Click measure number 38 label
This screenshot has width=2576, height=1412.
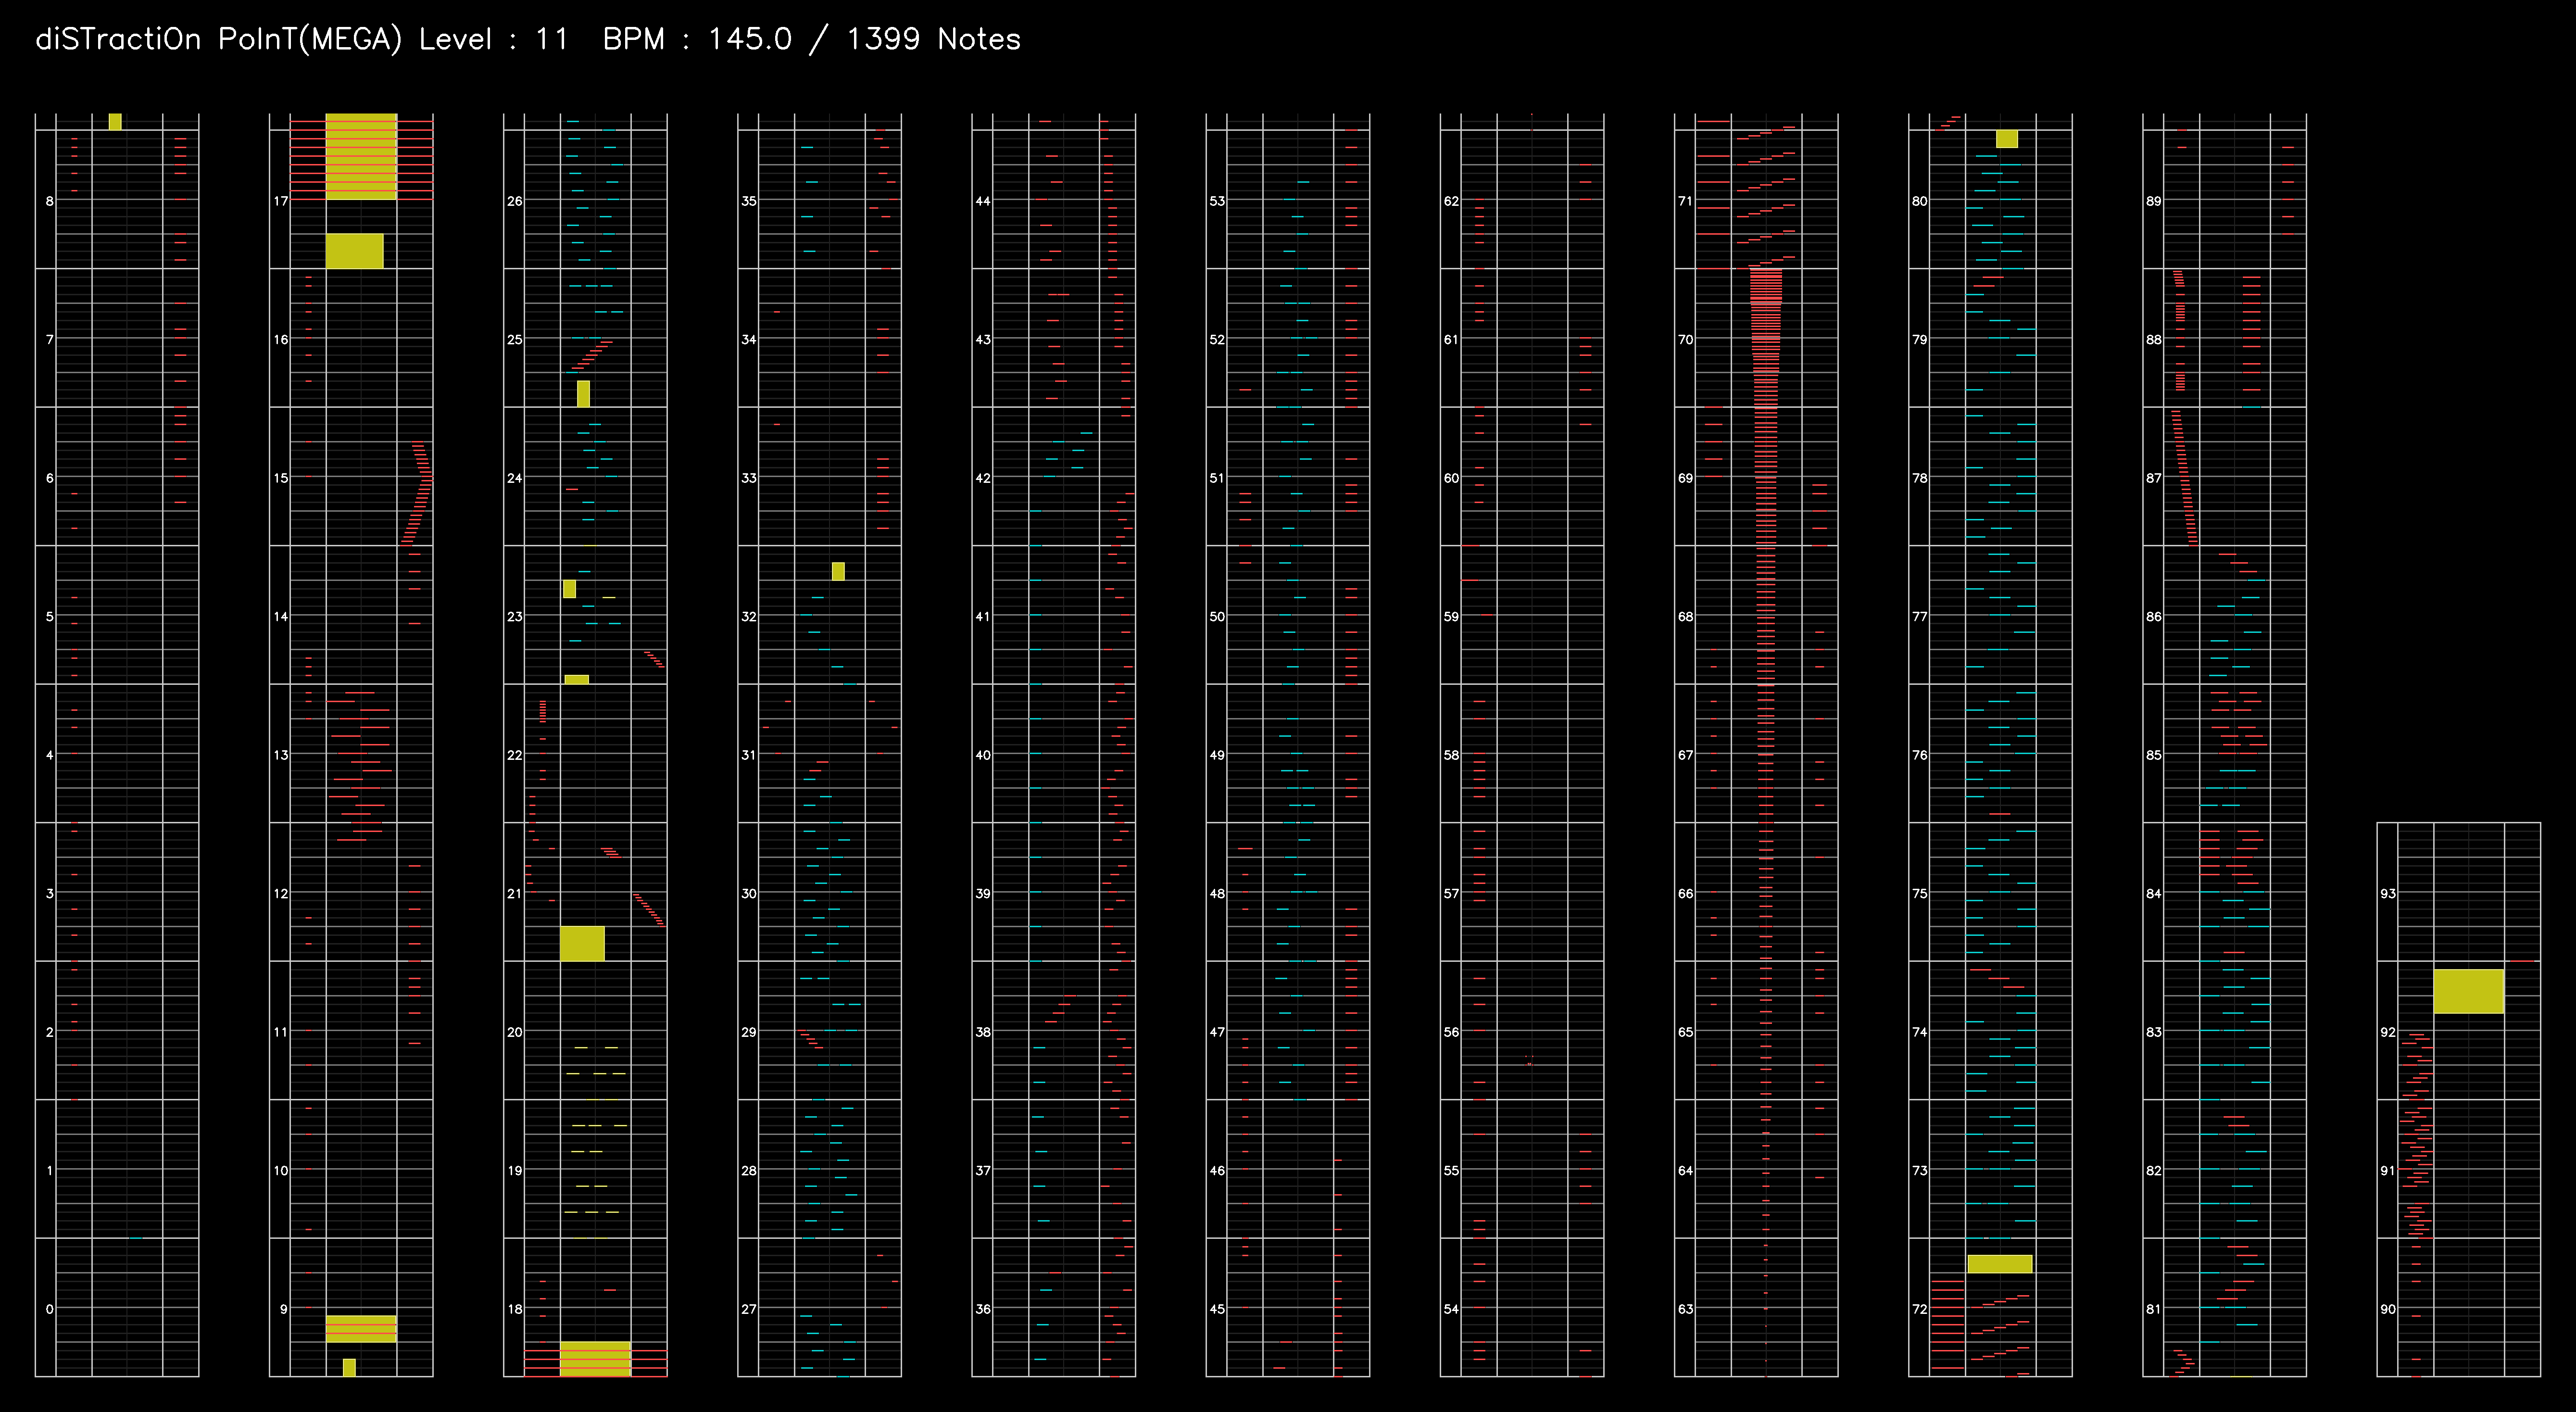click(x=983, y=1032)
